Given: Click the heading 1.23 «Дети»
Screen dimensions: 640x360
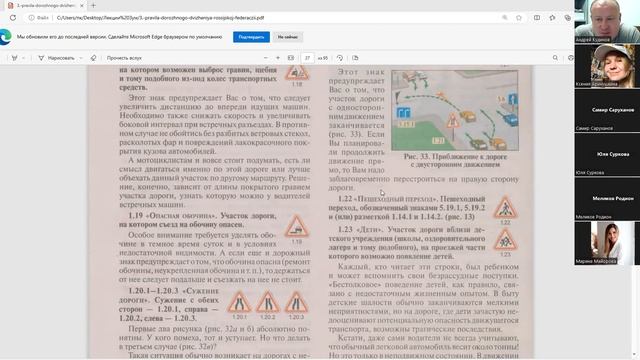Looking at the screenshot, I should tap(361, 230).
